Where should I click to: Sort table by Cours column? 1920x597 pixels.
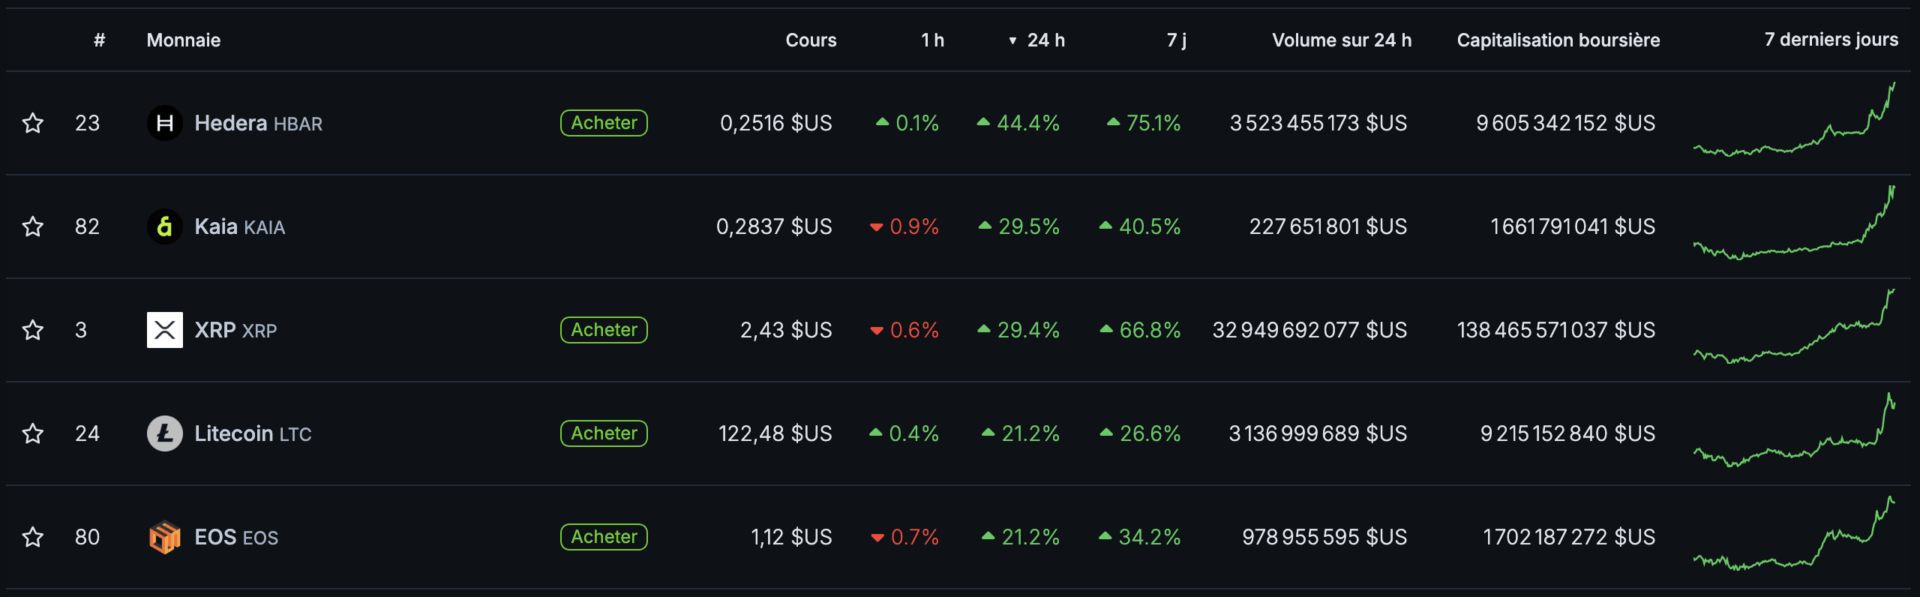tap(810, 40)
